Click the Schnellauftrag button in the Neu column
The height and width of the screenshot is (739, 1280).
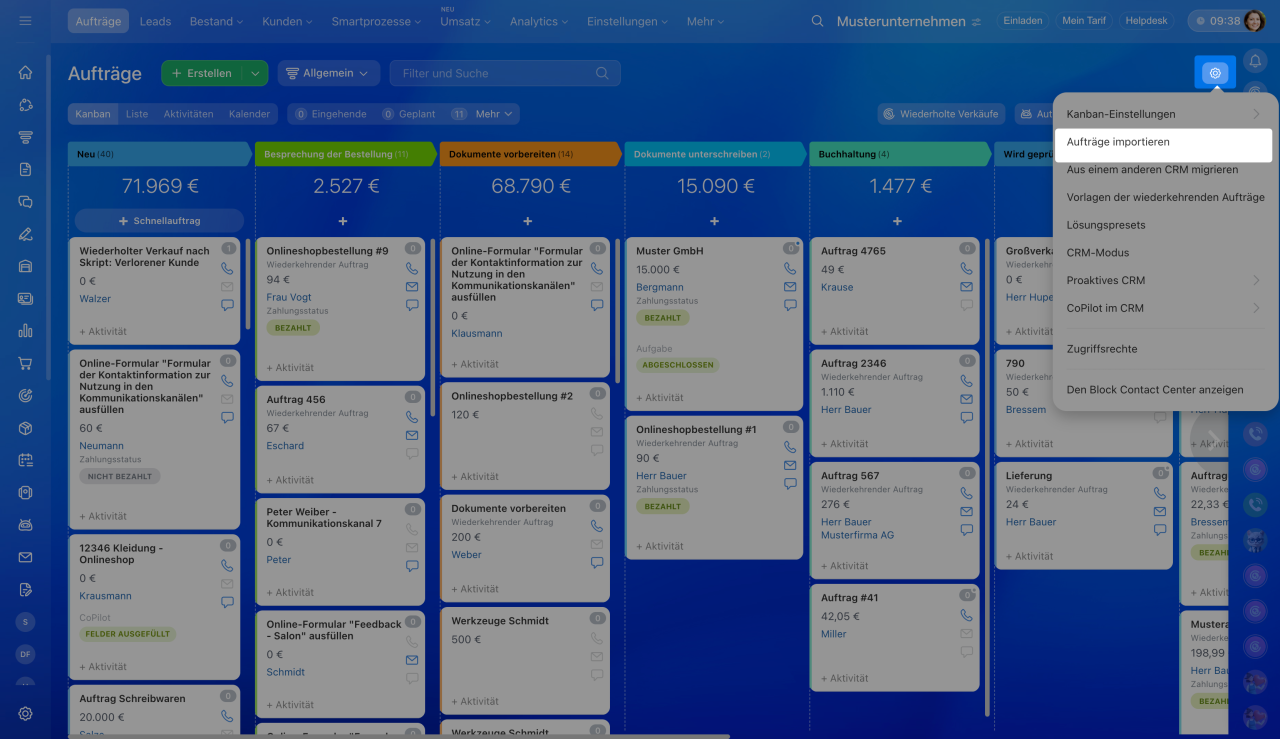click(159, 220)
